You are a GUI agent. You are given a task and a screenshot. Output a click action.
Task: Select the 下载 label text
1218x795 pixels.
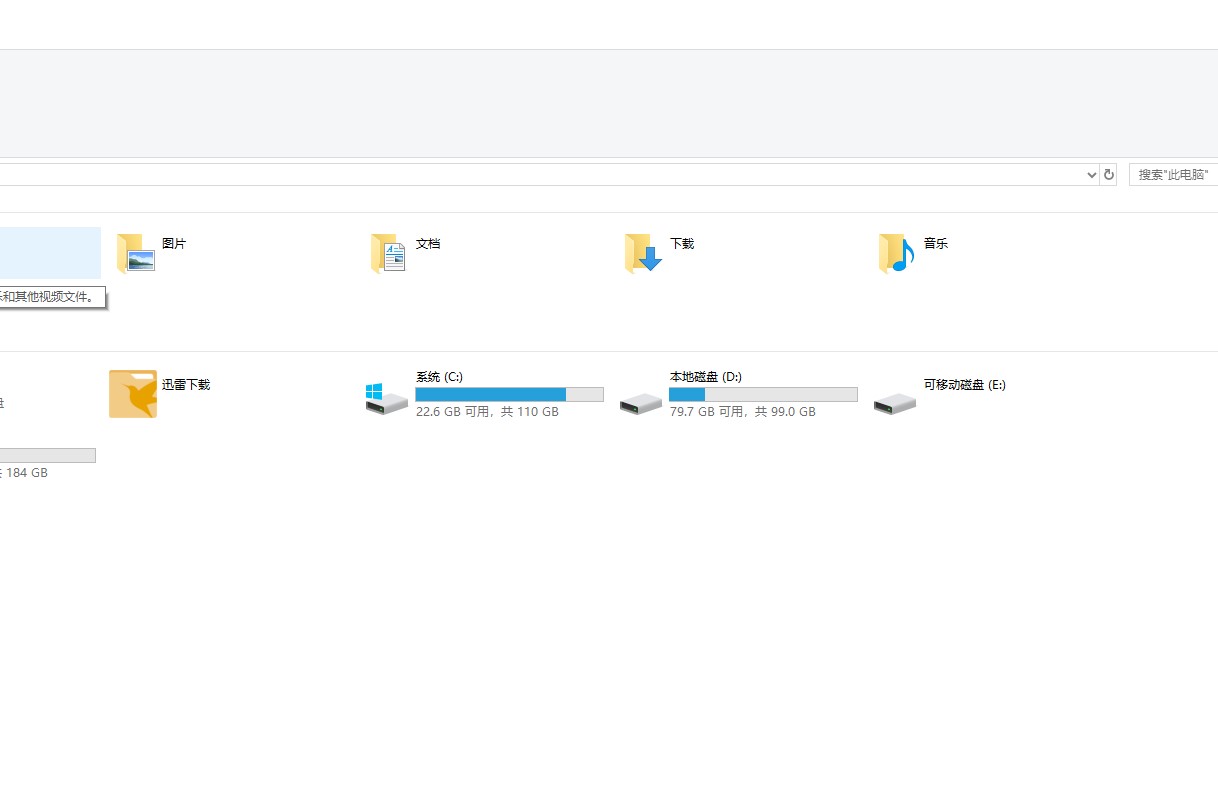(x=682, y=243)
